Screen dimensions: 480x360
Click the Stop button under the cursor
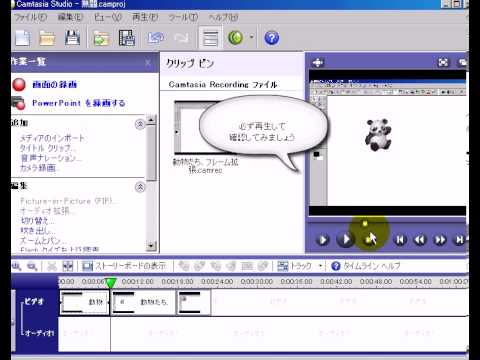pos(368,239)
